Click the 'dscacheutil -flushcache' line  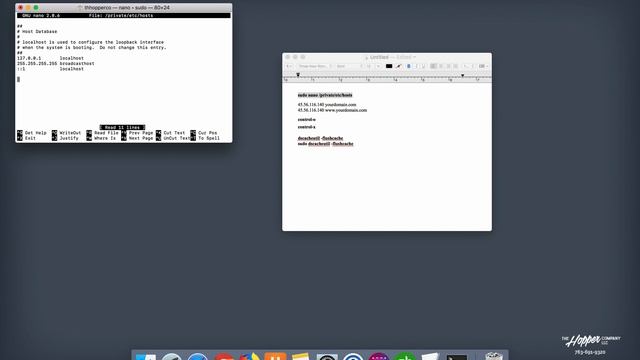tap(320, 138)
